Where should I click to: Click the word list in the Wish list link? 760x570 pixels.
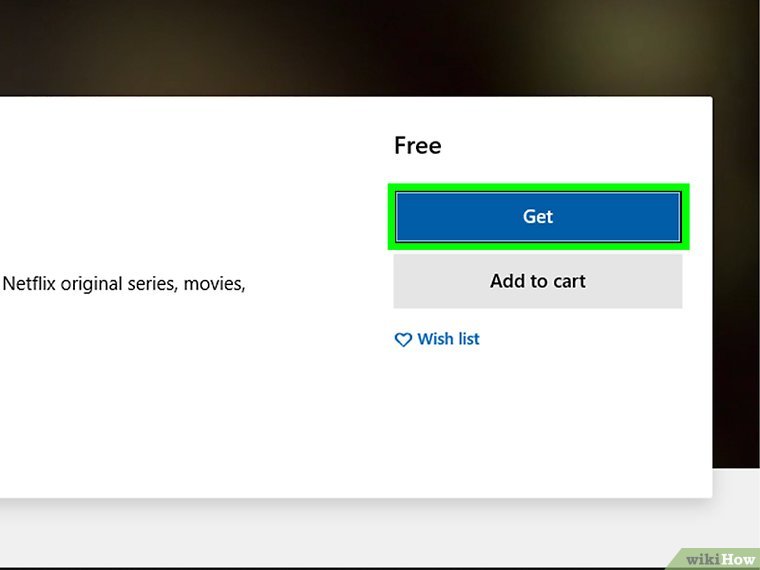point(468,339)
